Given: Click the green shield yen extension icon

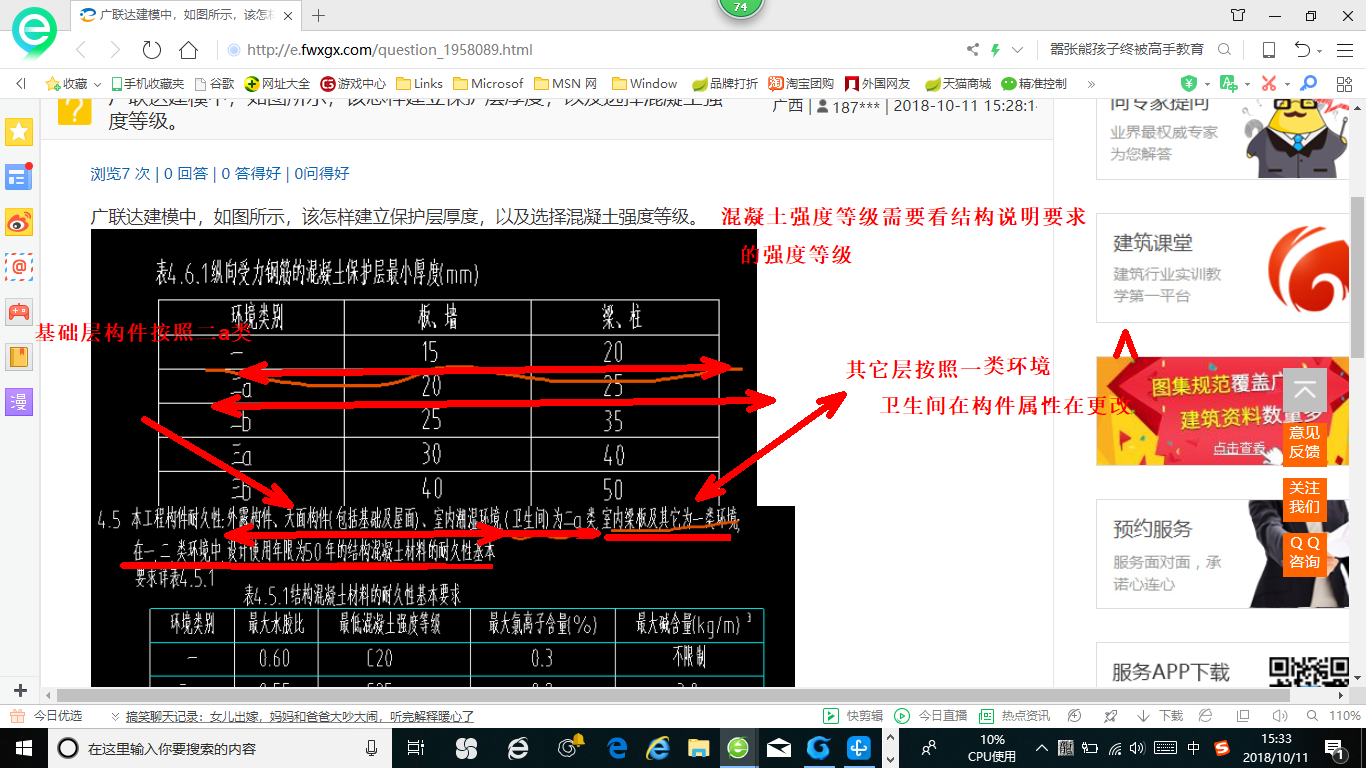Looking at the screenshot, I should (x=1188, y=84).
